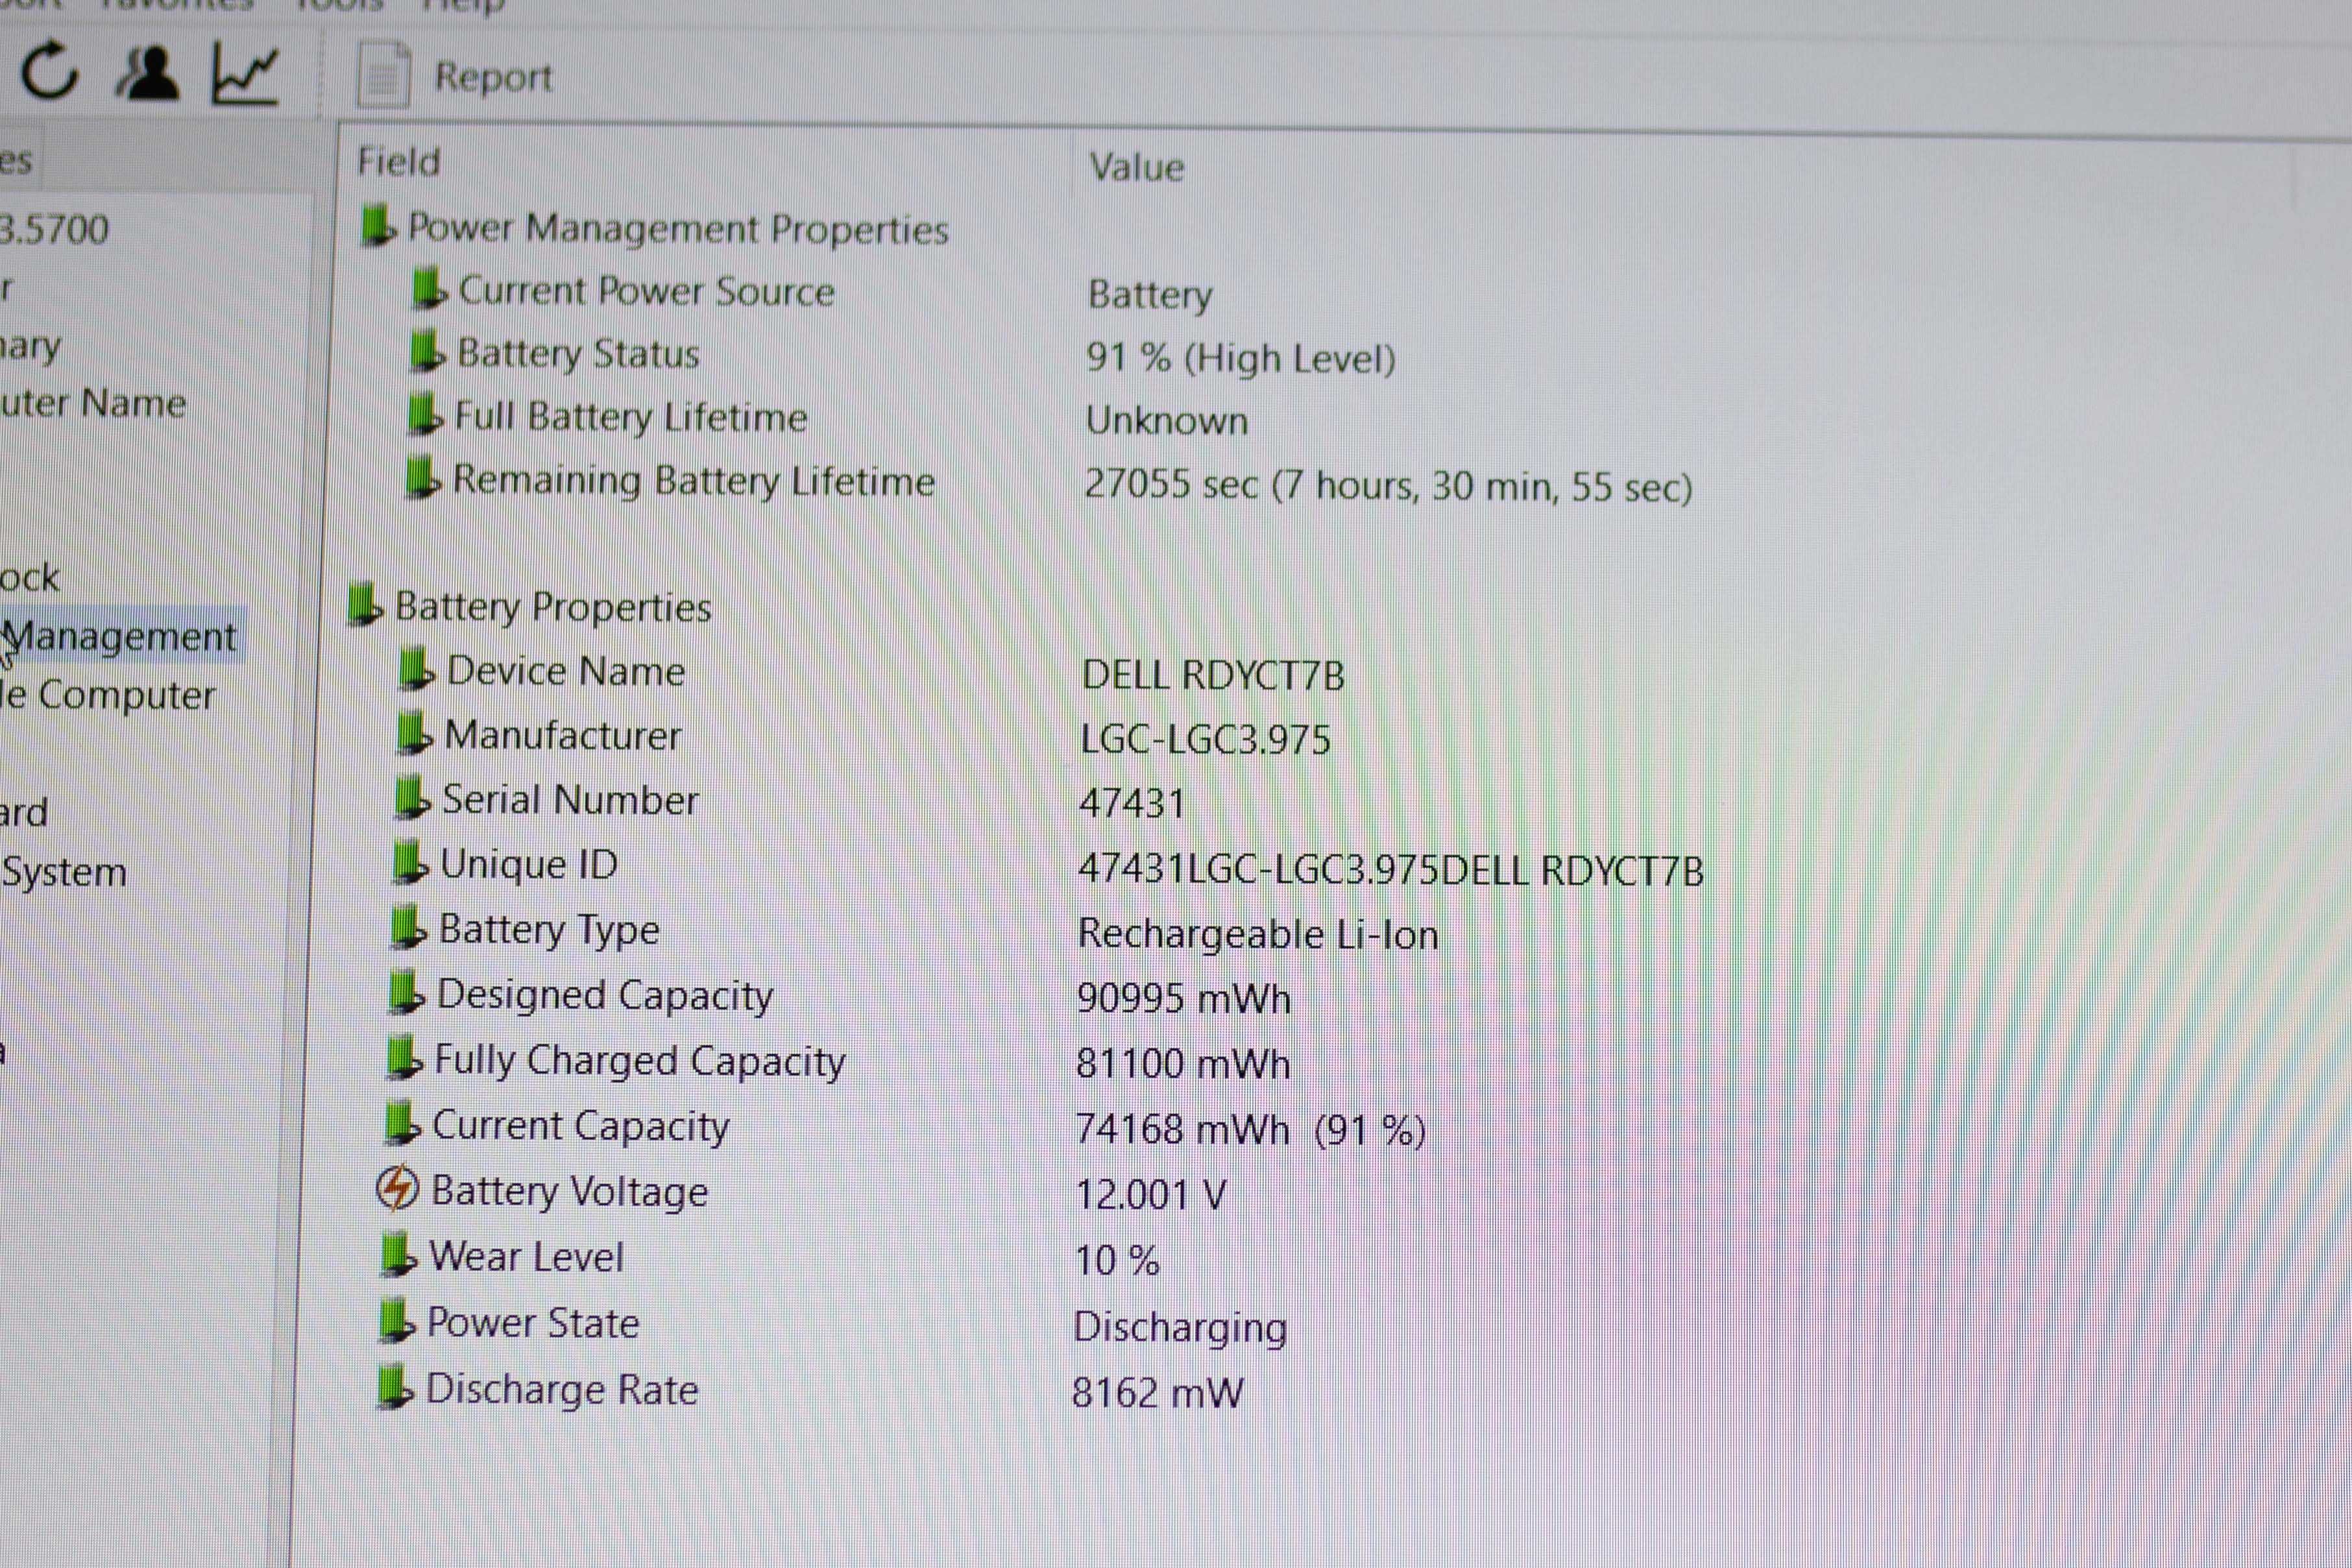Select the Battery Properties group row

553,607
